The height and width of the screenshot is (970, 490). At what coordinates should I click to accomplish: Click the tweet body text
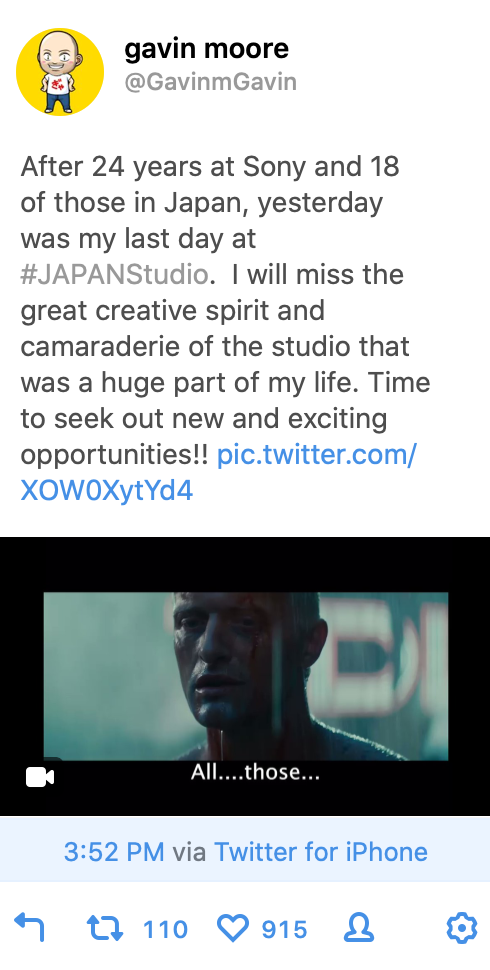pyautogui.click(x=225, y=328)
